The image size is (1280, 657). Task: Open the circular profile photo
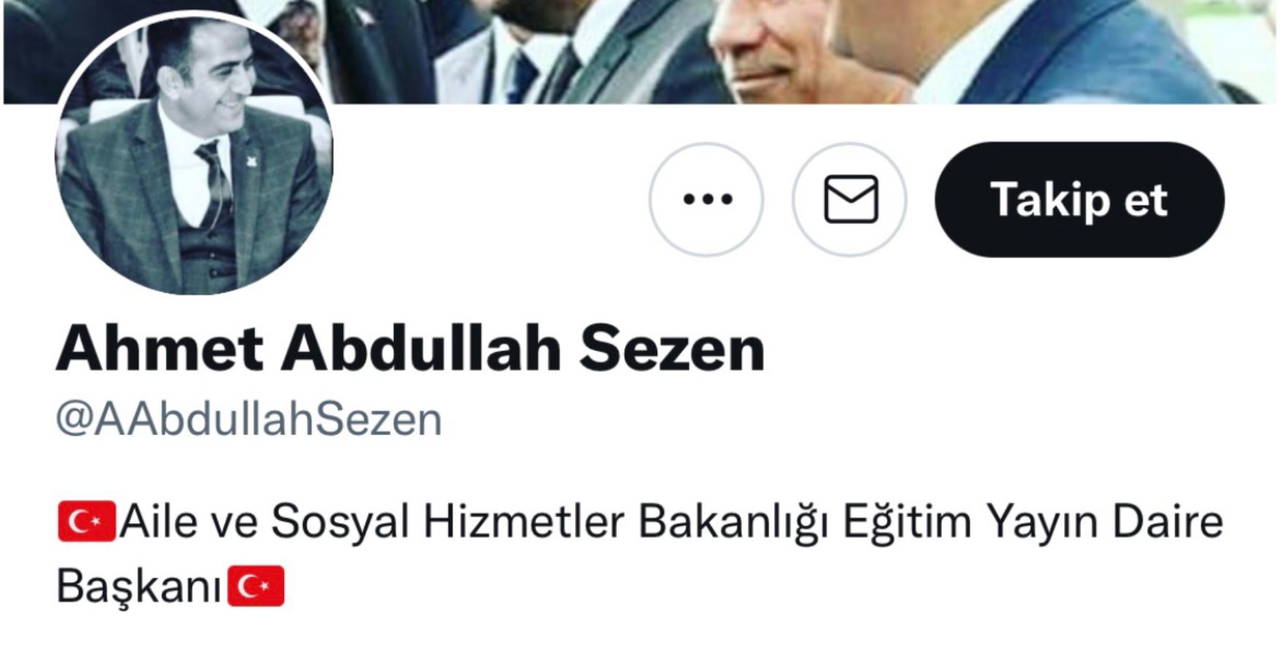[194, 155]
